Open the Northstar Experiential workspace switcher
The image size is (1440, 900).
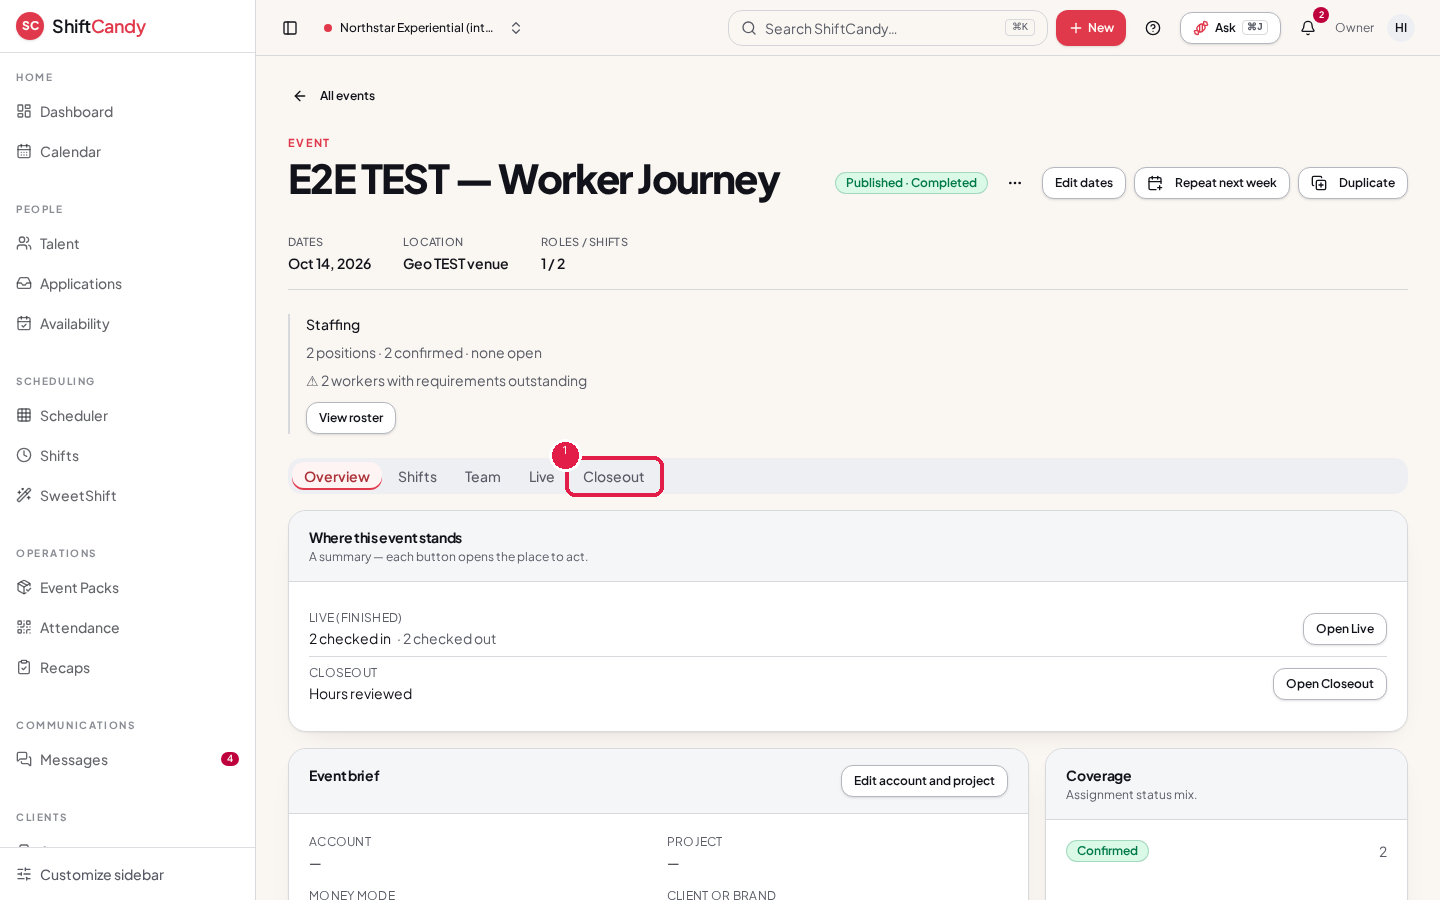424,28
